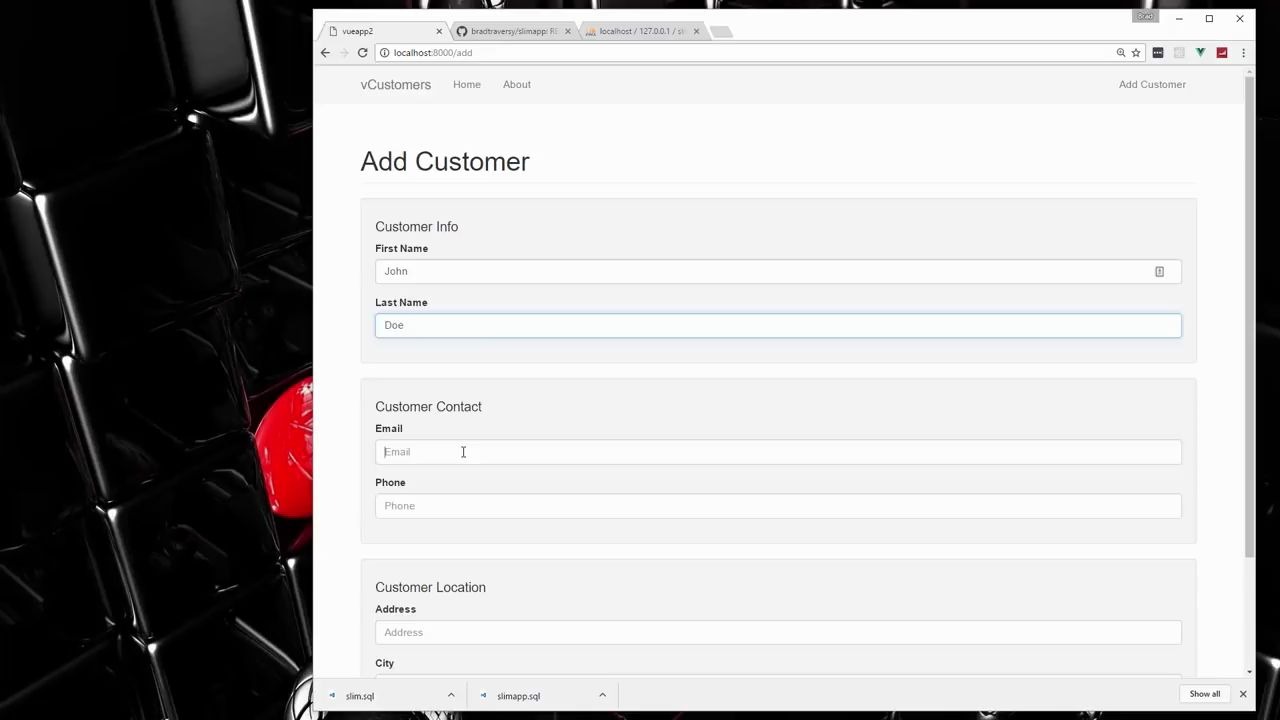Click the red extension icon in toolbar
The width and height of the screenshot is (1280, 720).
(1222, 53)
